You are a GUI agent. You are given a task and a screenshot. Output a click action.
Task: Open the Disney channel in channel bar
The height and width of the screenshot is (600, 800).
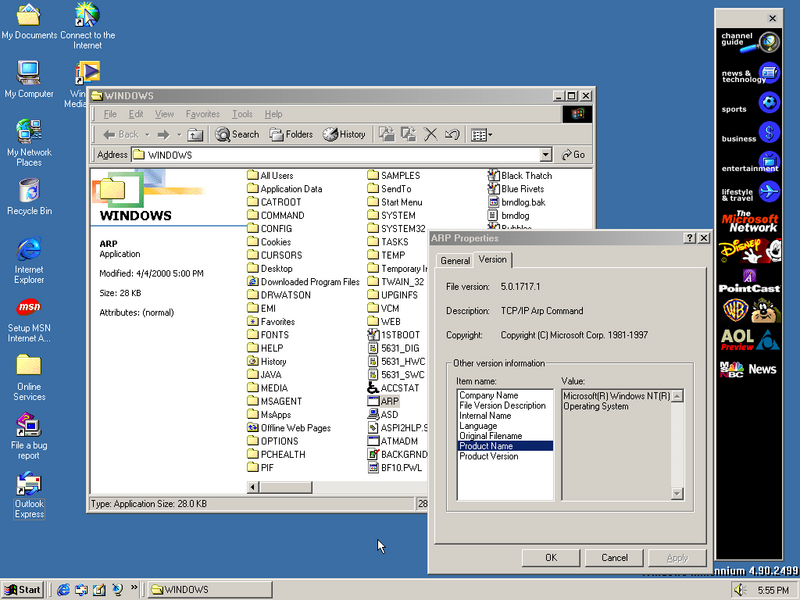751,252
